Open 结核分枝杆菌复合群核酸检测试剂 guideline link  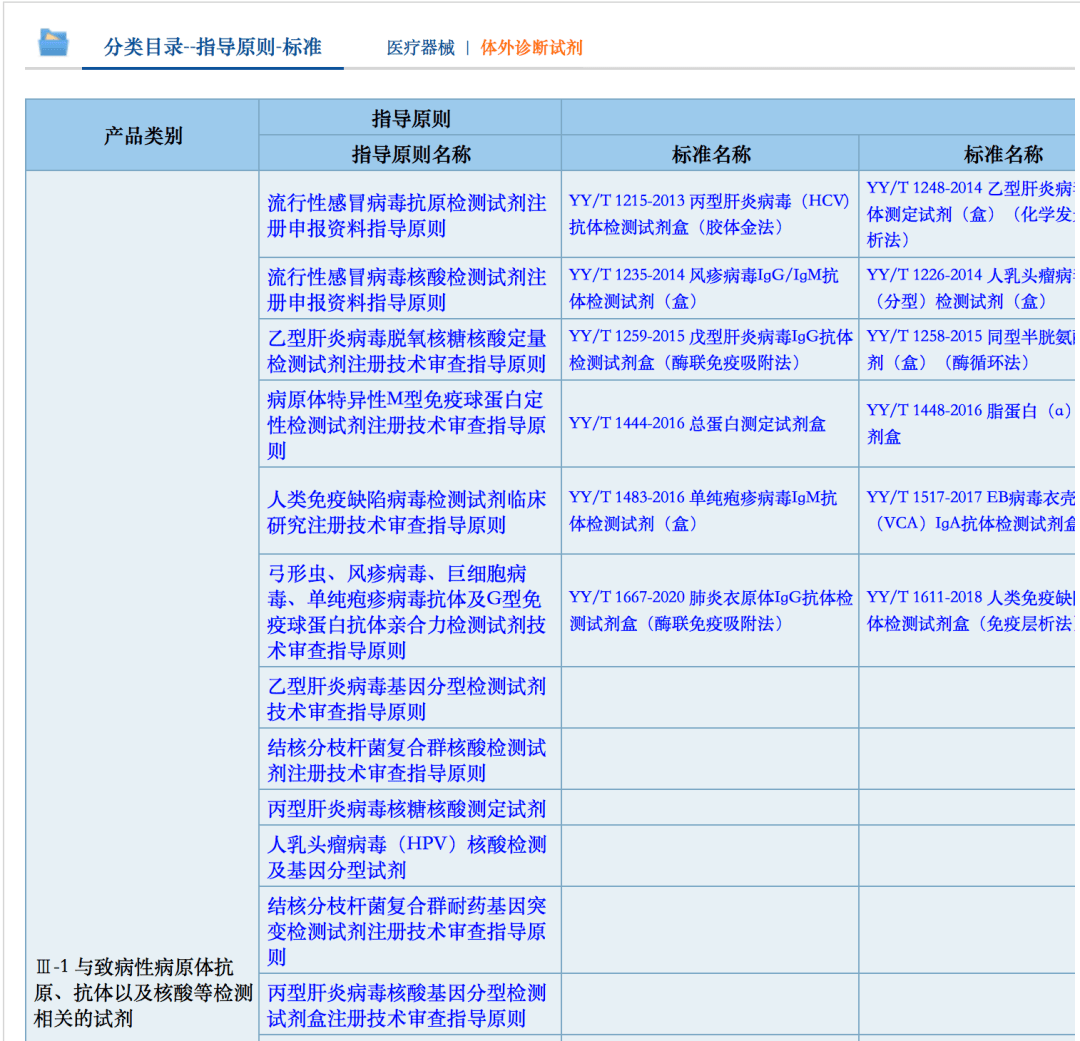[x=407, y=760]
